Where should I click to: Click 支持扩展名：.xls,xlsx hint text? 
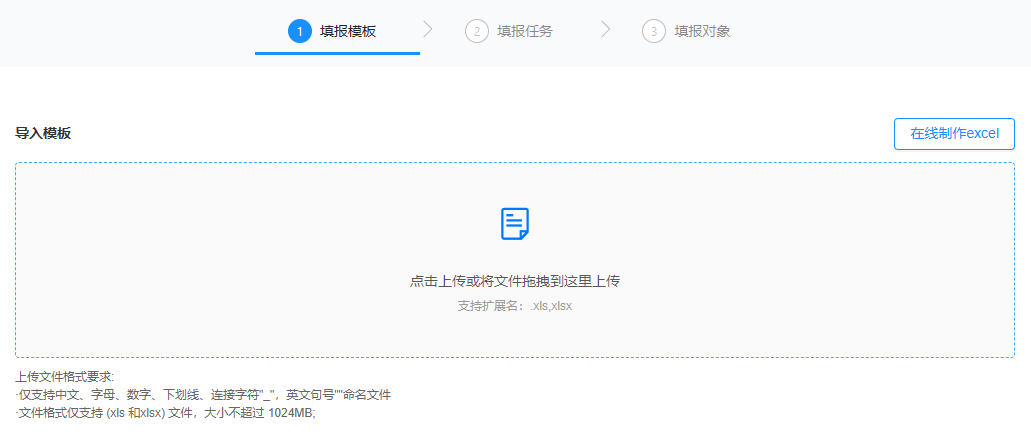tap(515, 306)
